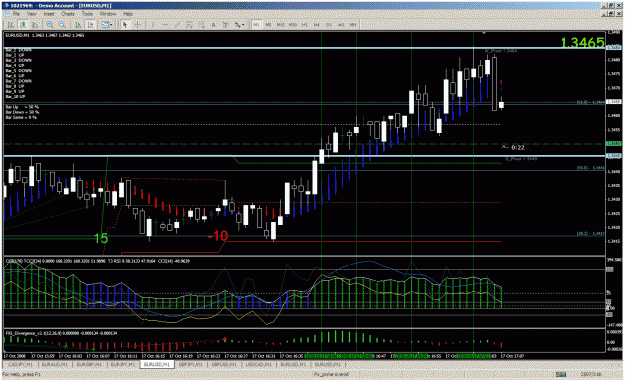625x380 pixels.
Task: Select the vertical line drawing tool
Action: [153, 25]
